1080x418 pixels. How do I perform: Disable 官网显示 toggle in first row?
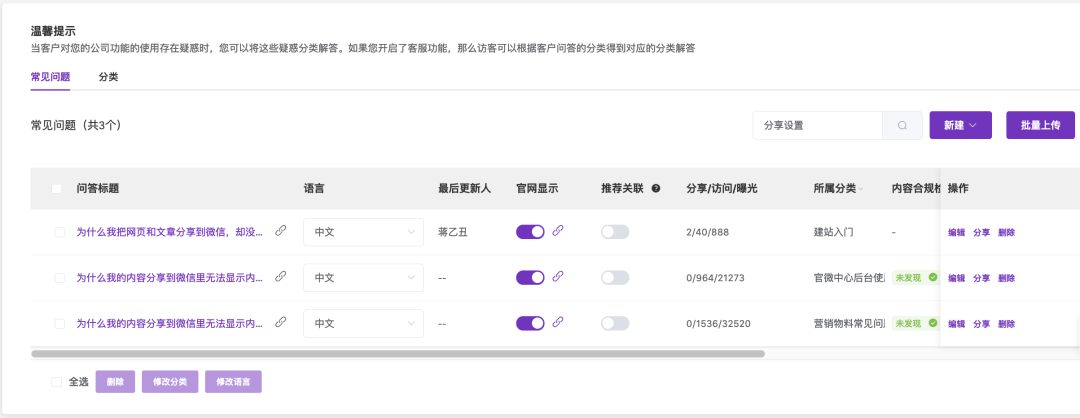pos(530,232)
